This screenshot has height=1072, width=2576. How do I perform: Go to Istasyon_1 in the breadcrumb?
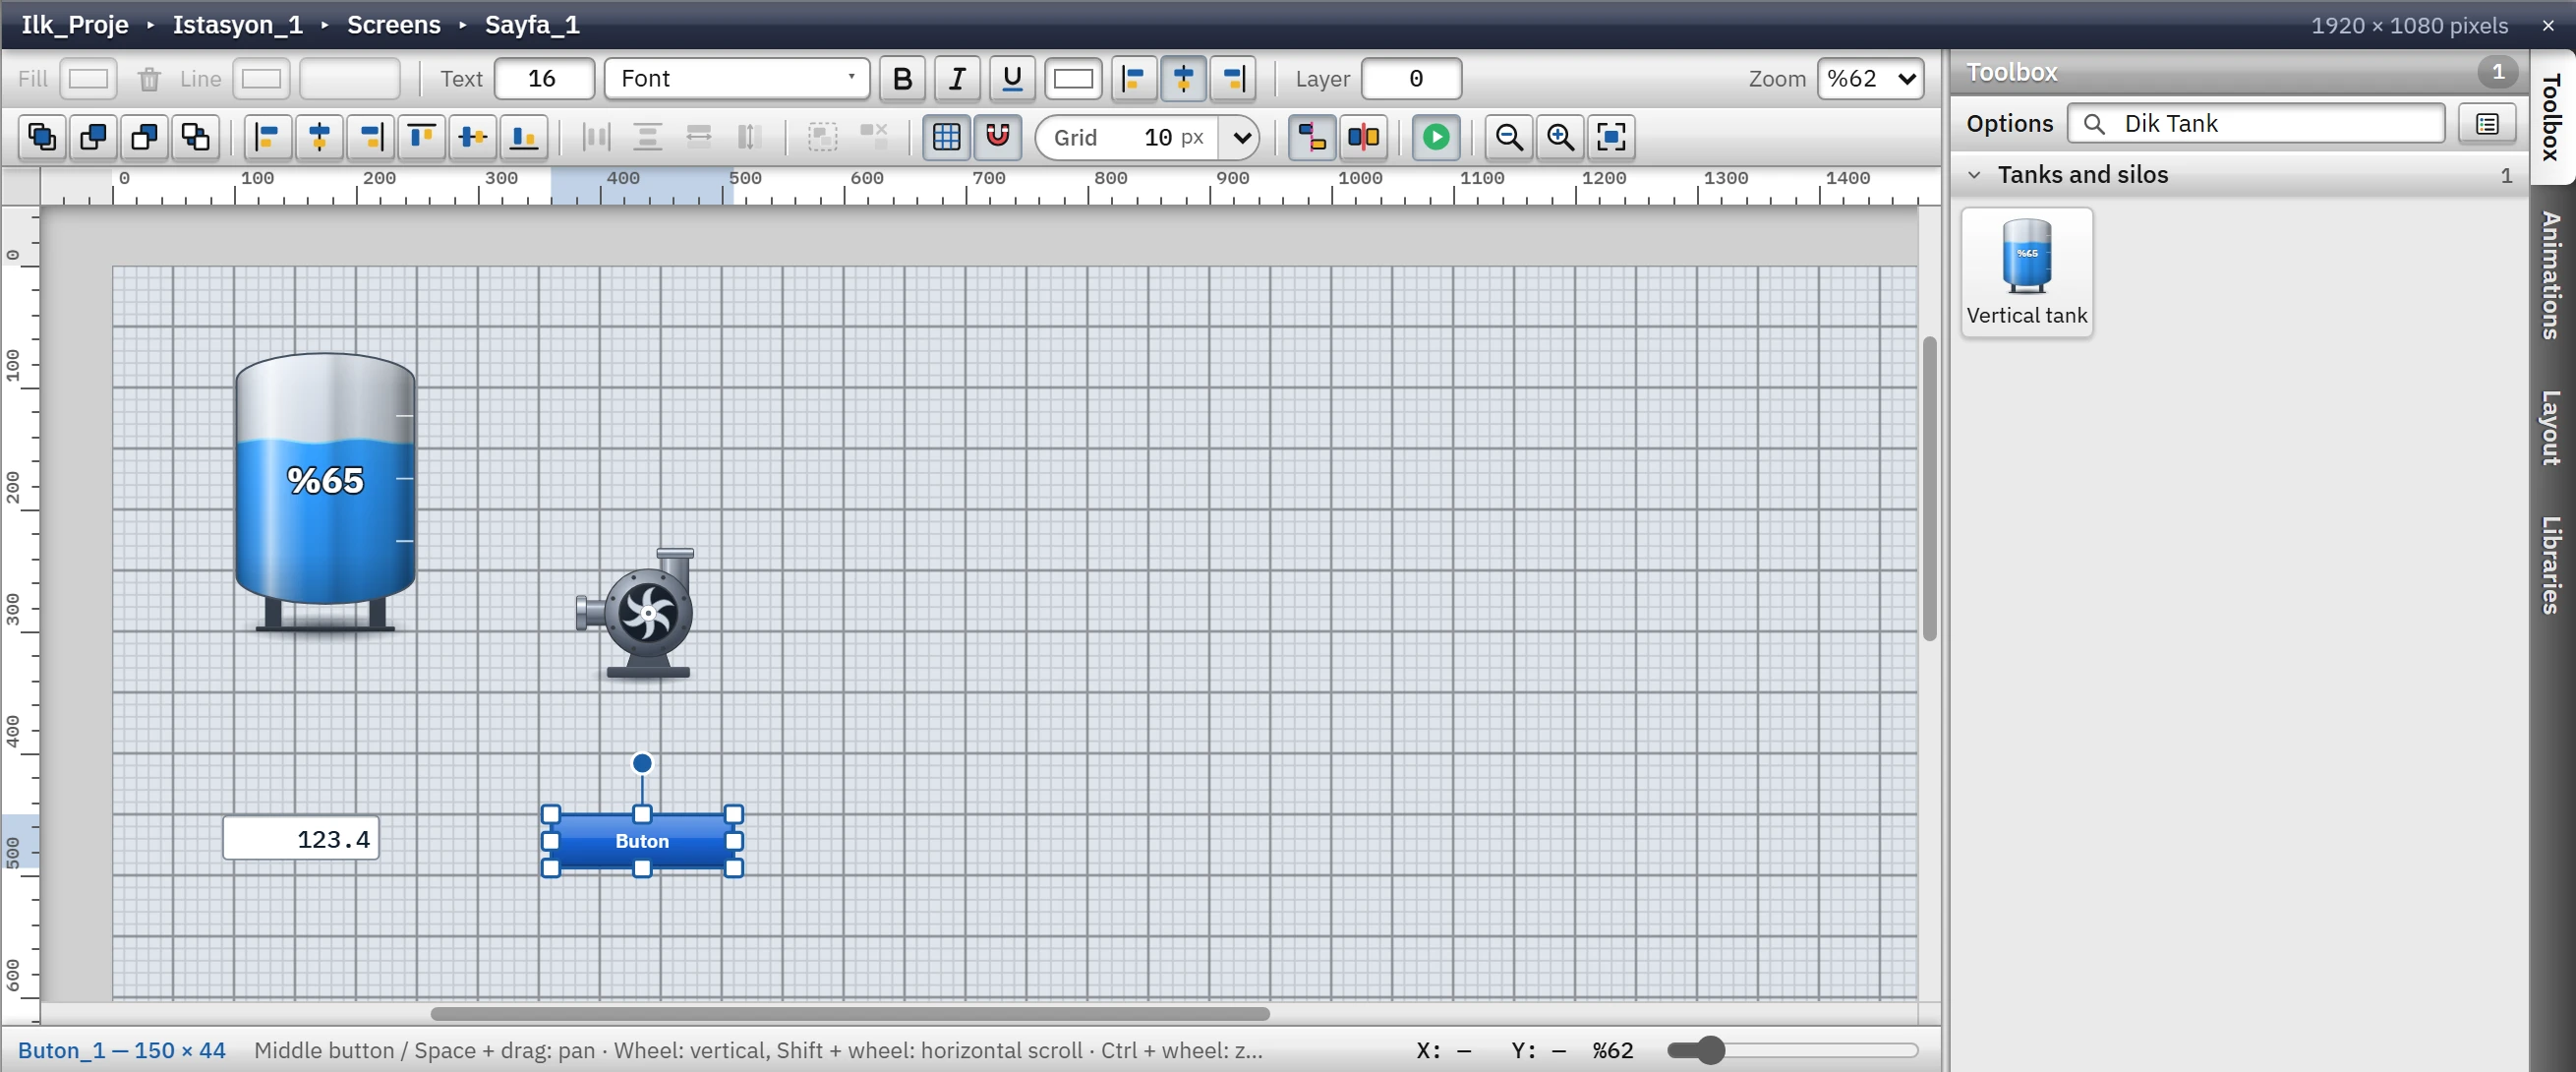(237, 24)
